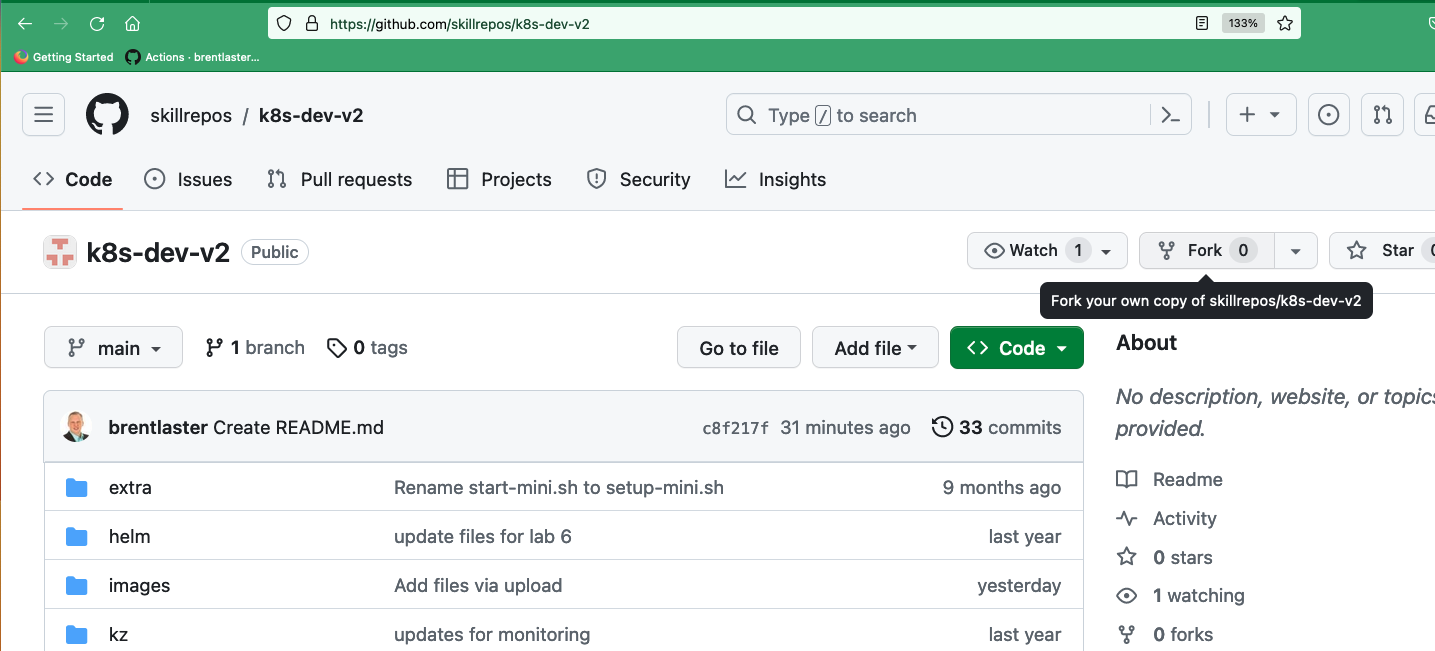Click the book icon beside Readme
1435x651 pixels.
pos(1127,479)
